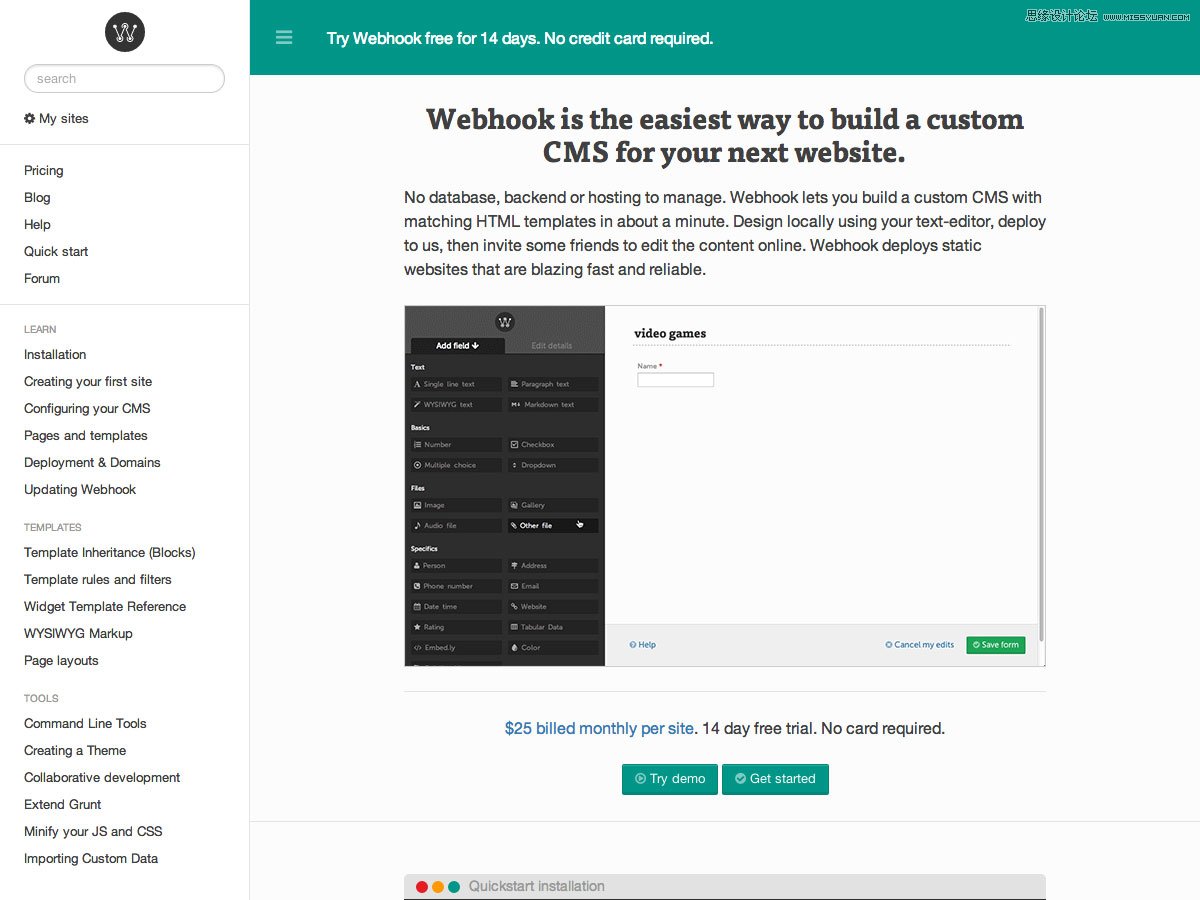Open Minify your JS and CSS

point(93,832)
